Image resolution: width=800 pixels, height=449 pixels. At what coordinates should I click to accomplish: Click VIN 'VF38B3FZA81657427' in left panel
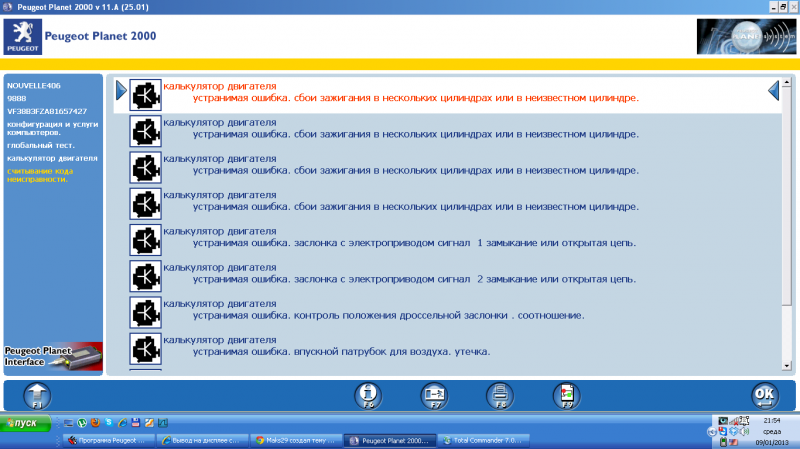point(47,111)
